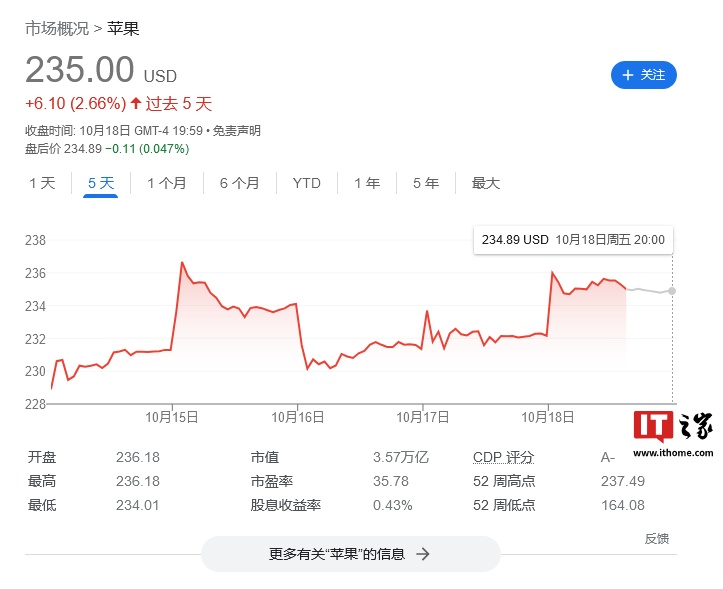Select the 5 年 chart range
The width and height of the screenshot is (723, 589).
(425, 183)
